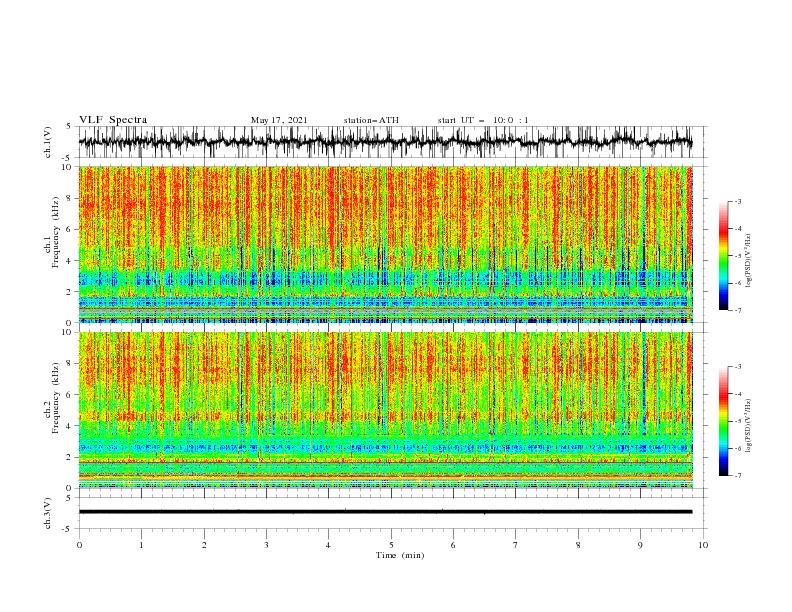The width and height of the screenshot is (792, 612).
Task: Click the "-3" label on ch.1 colorbar
Action: 738,201
